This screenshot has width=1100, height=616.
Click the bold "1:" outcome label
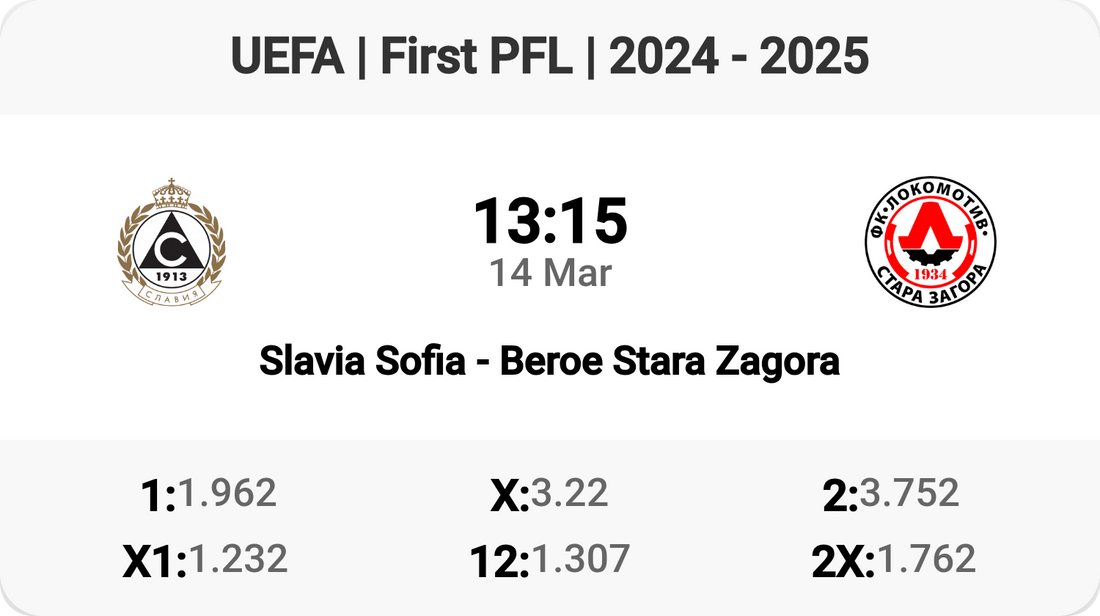click(x=159, y=496)
